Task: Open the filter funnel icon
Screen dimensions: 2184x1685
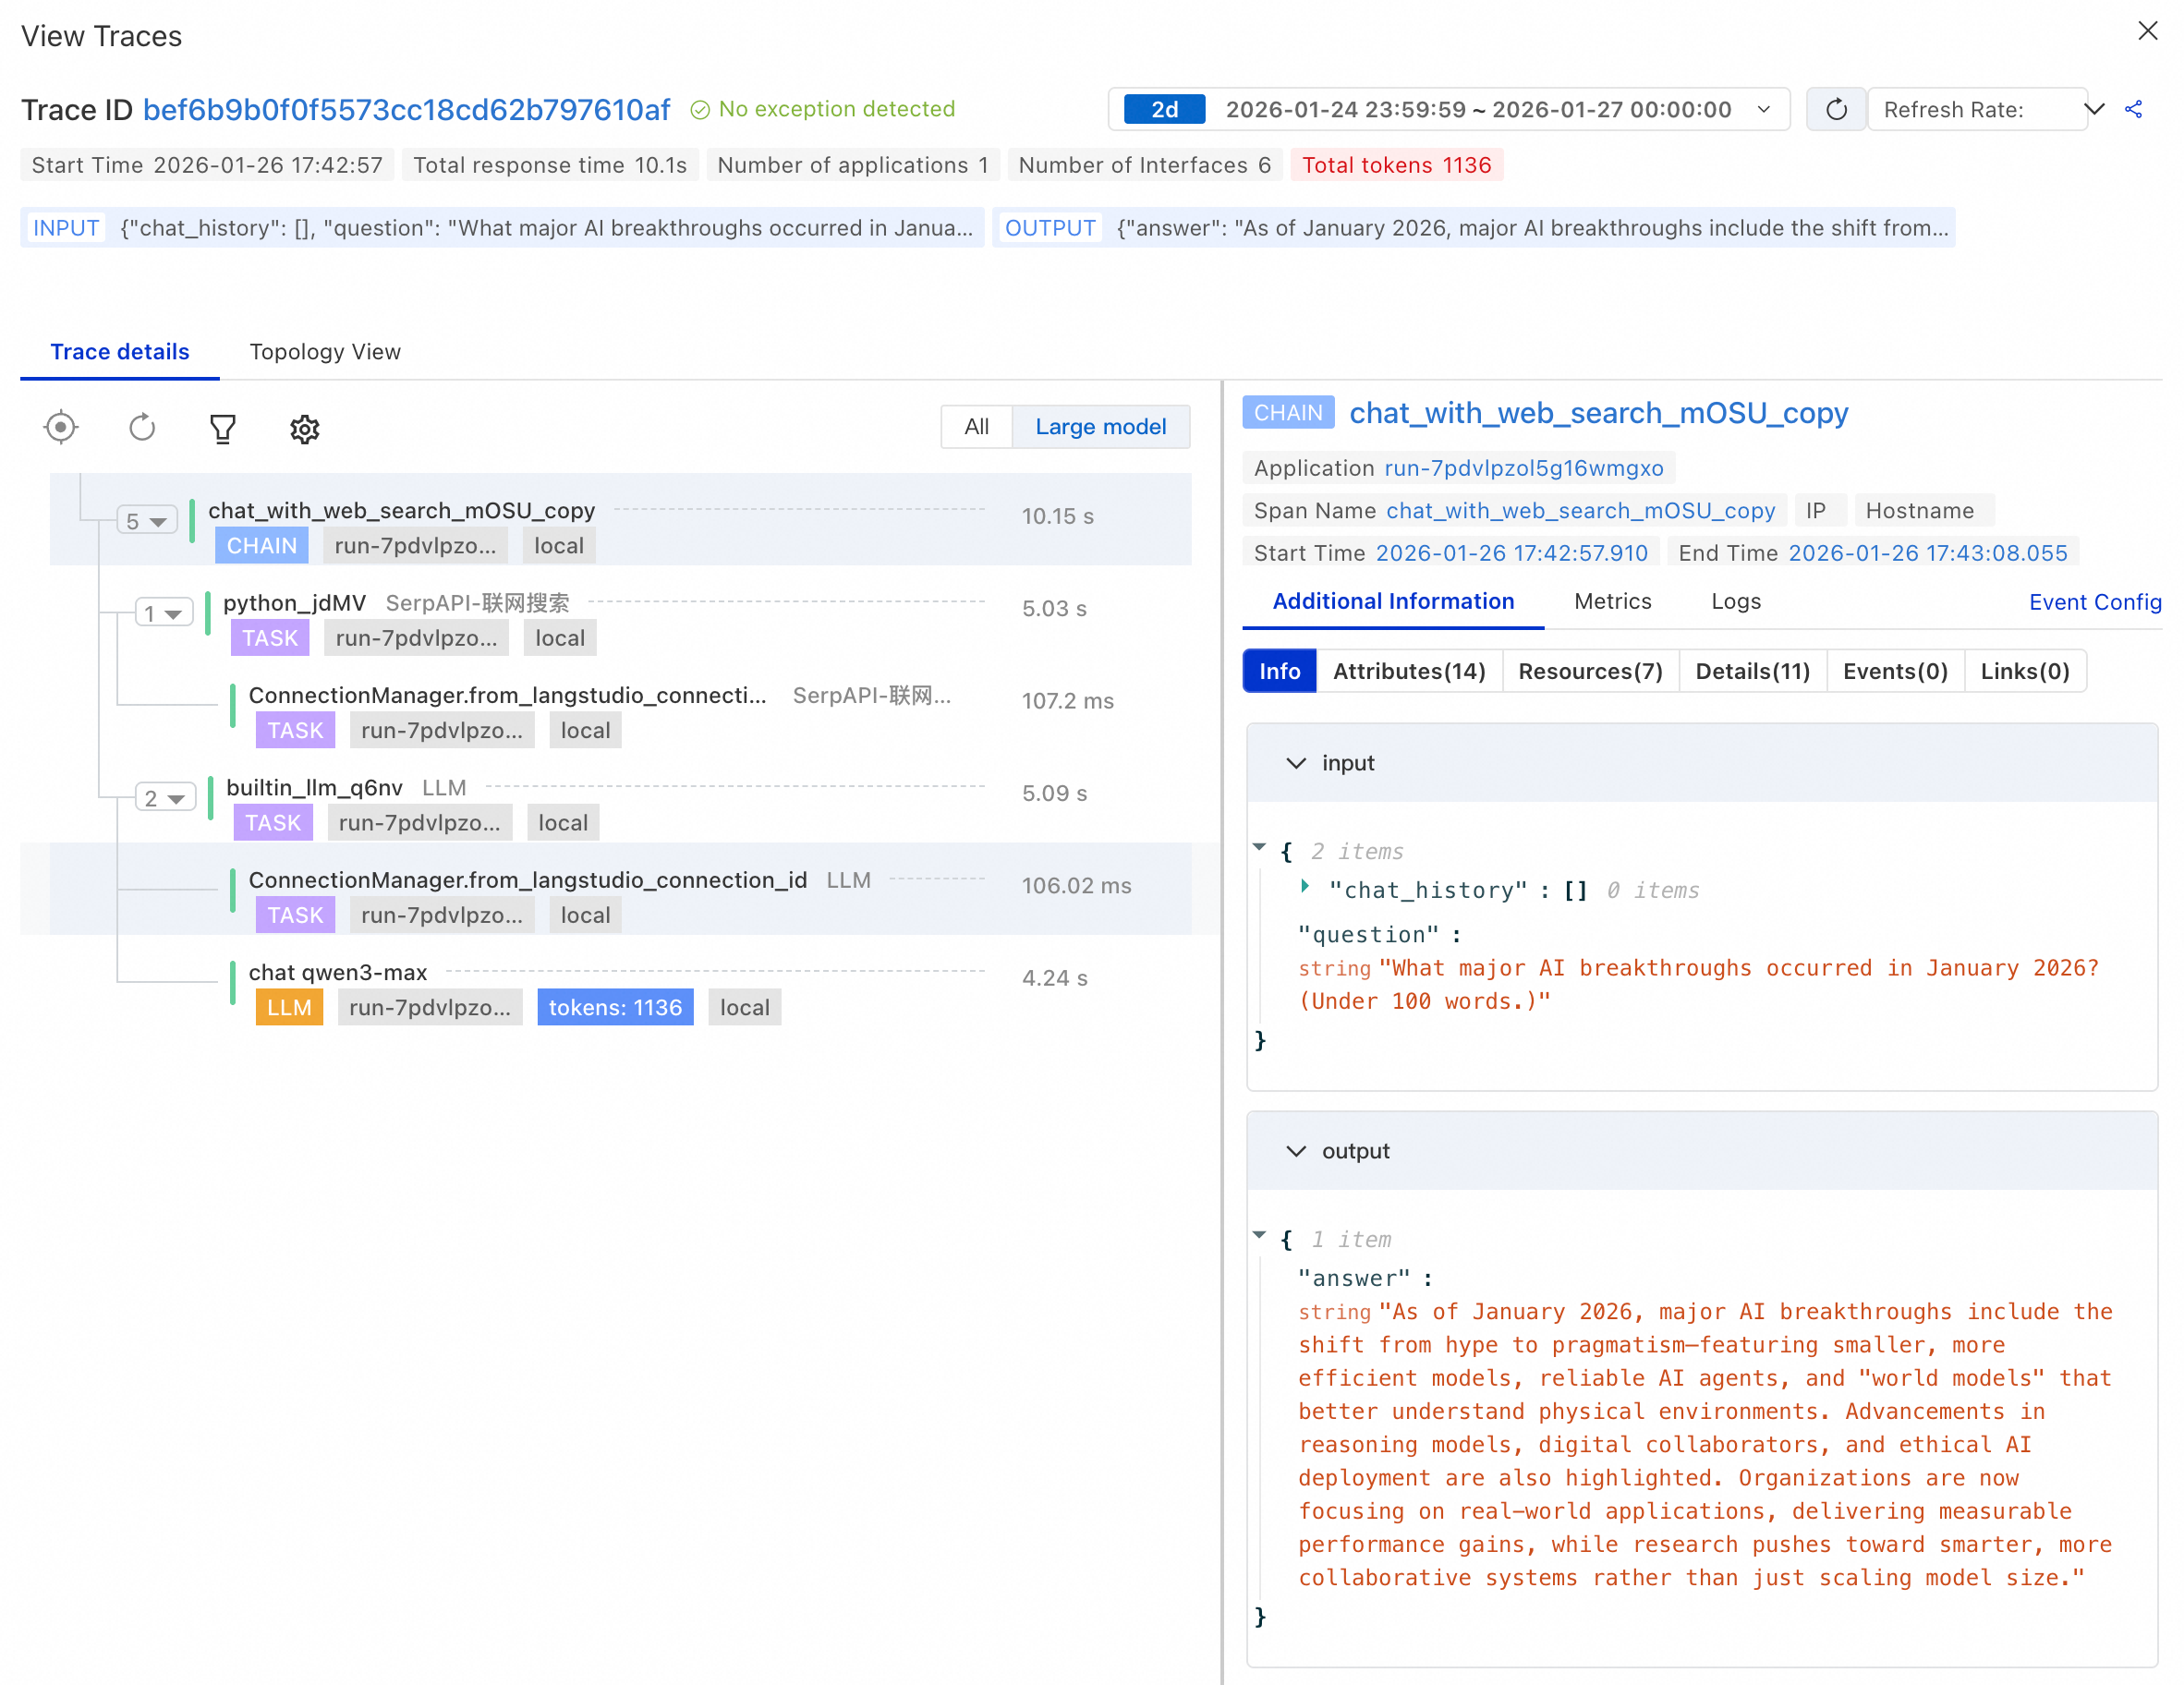Action: [x=222, y=429]
